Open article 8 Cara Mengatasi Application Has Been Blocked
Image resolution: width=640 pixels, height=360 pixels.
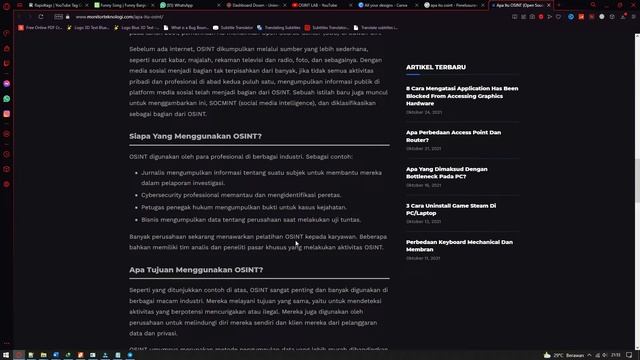[462, 96]
